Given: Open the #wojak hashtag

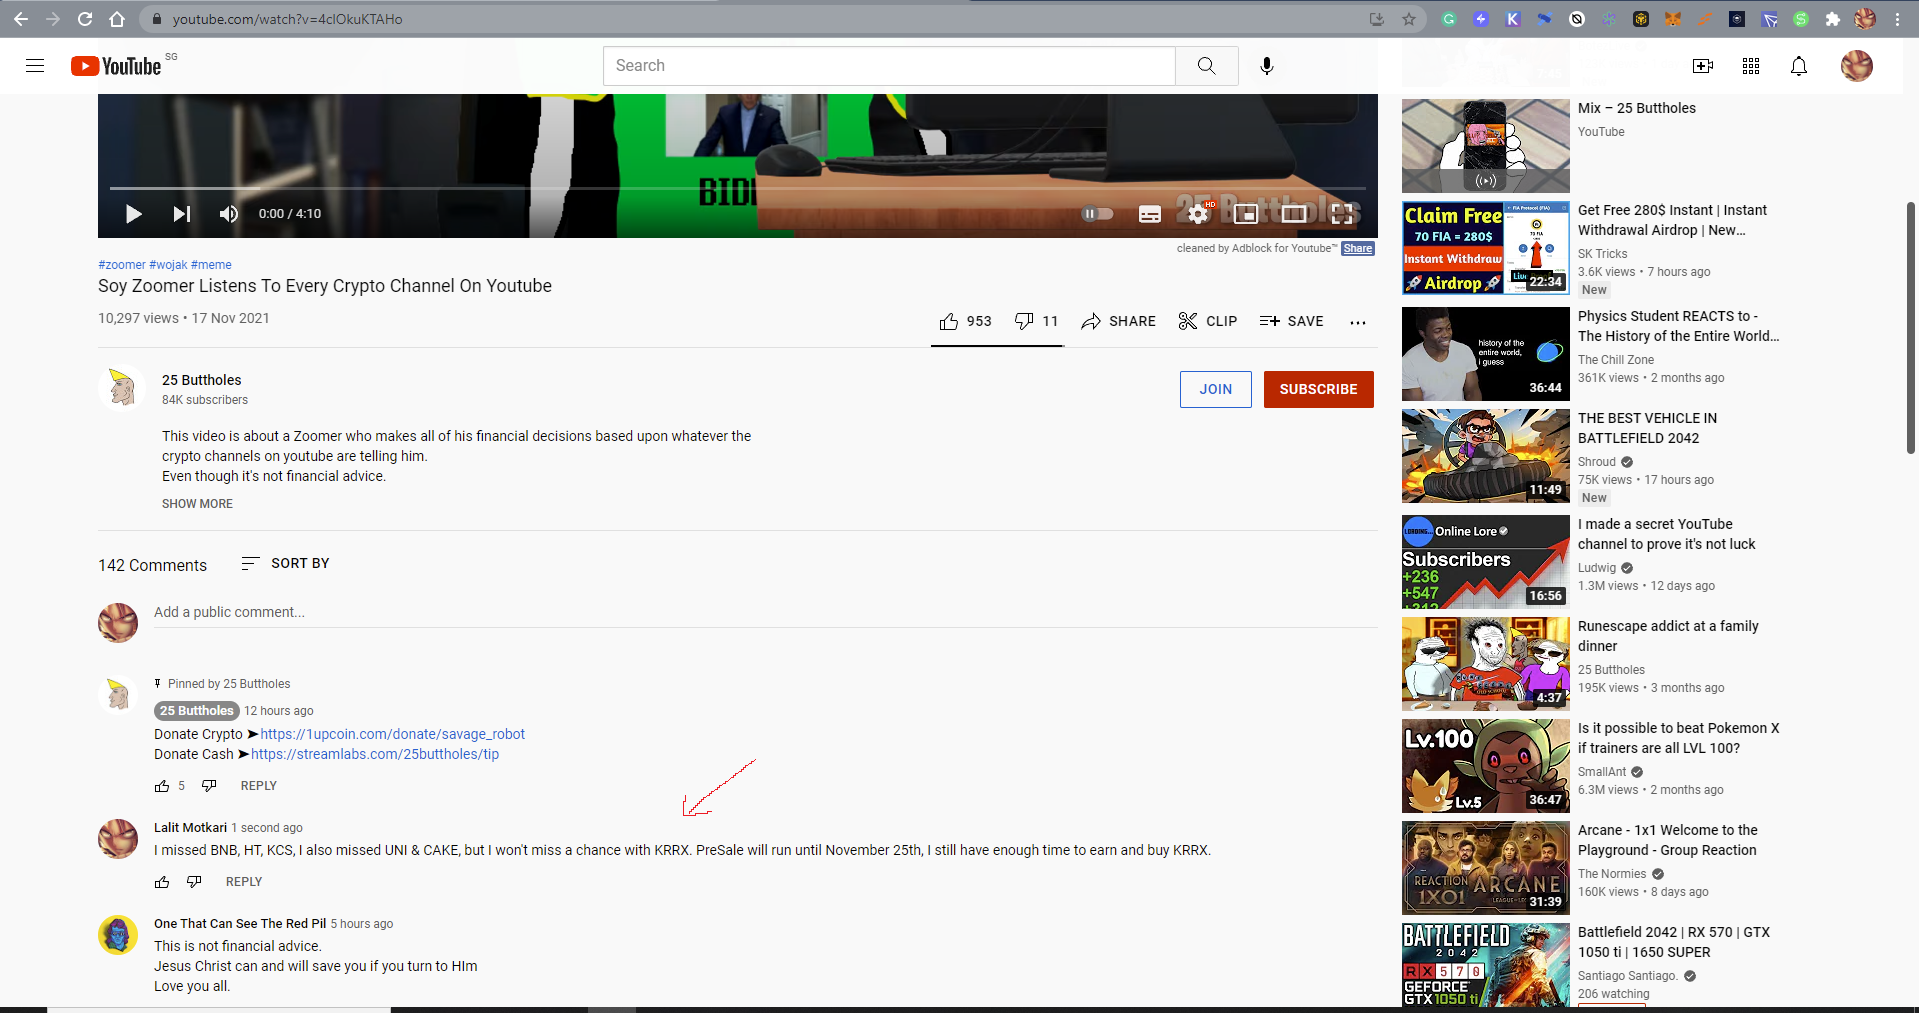Looking at the screenshot, I should (168, 265).
